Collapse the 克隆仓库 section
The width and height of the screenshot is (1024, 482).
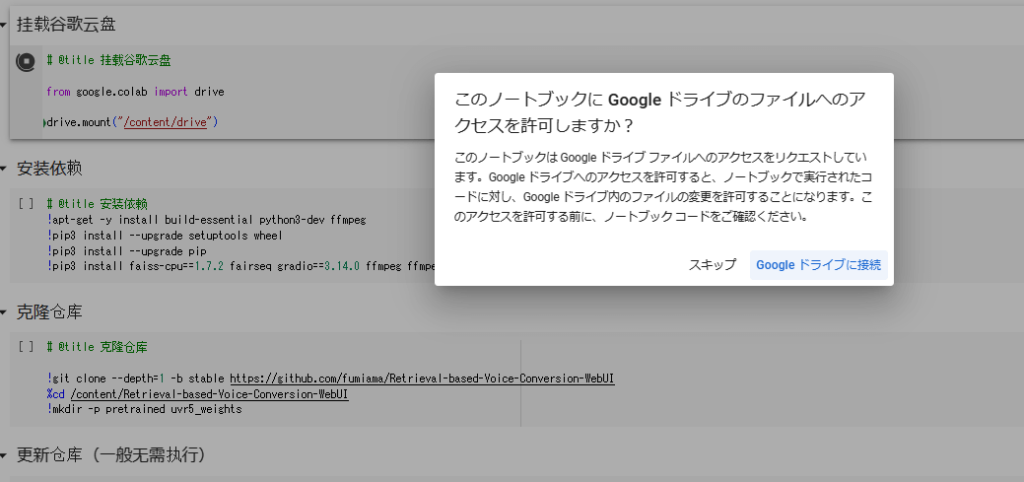tap(4, 313)
